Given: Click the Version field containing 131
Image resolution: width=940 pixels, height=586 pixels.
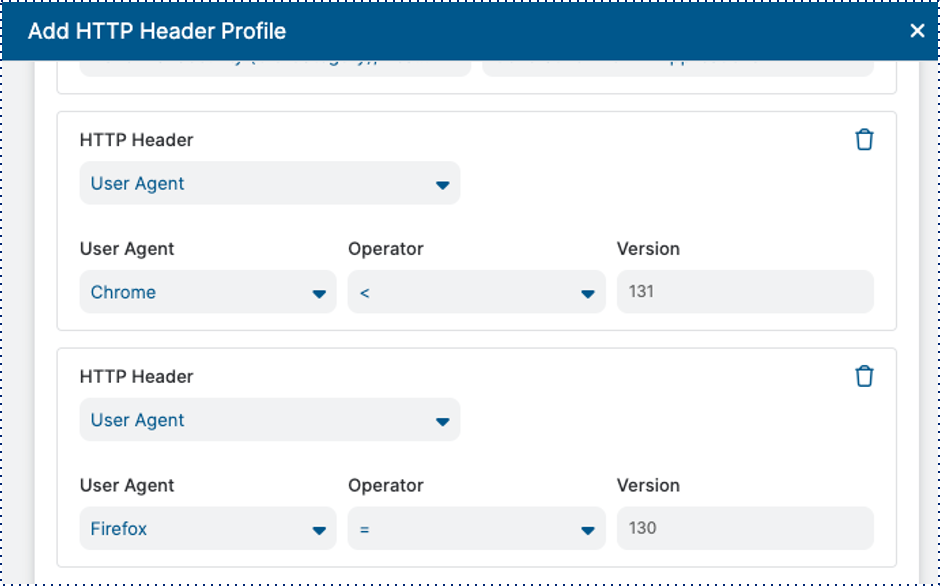Looking at the screenshot, I should (x=744, y=292).
